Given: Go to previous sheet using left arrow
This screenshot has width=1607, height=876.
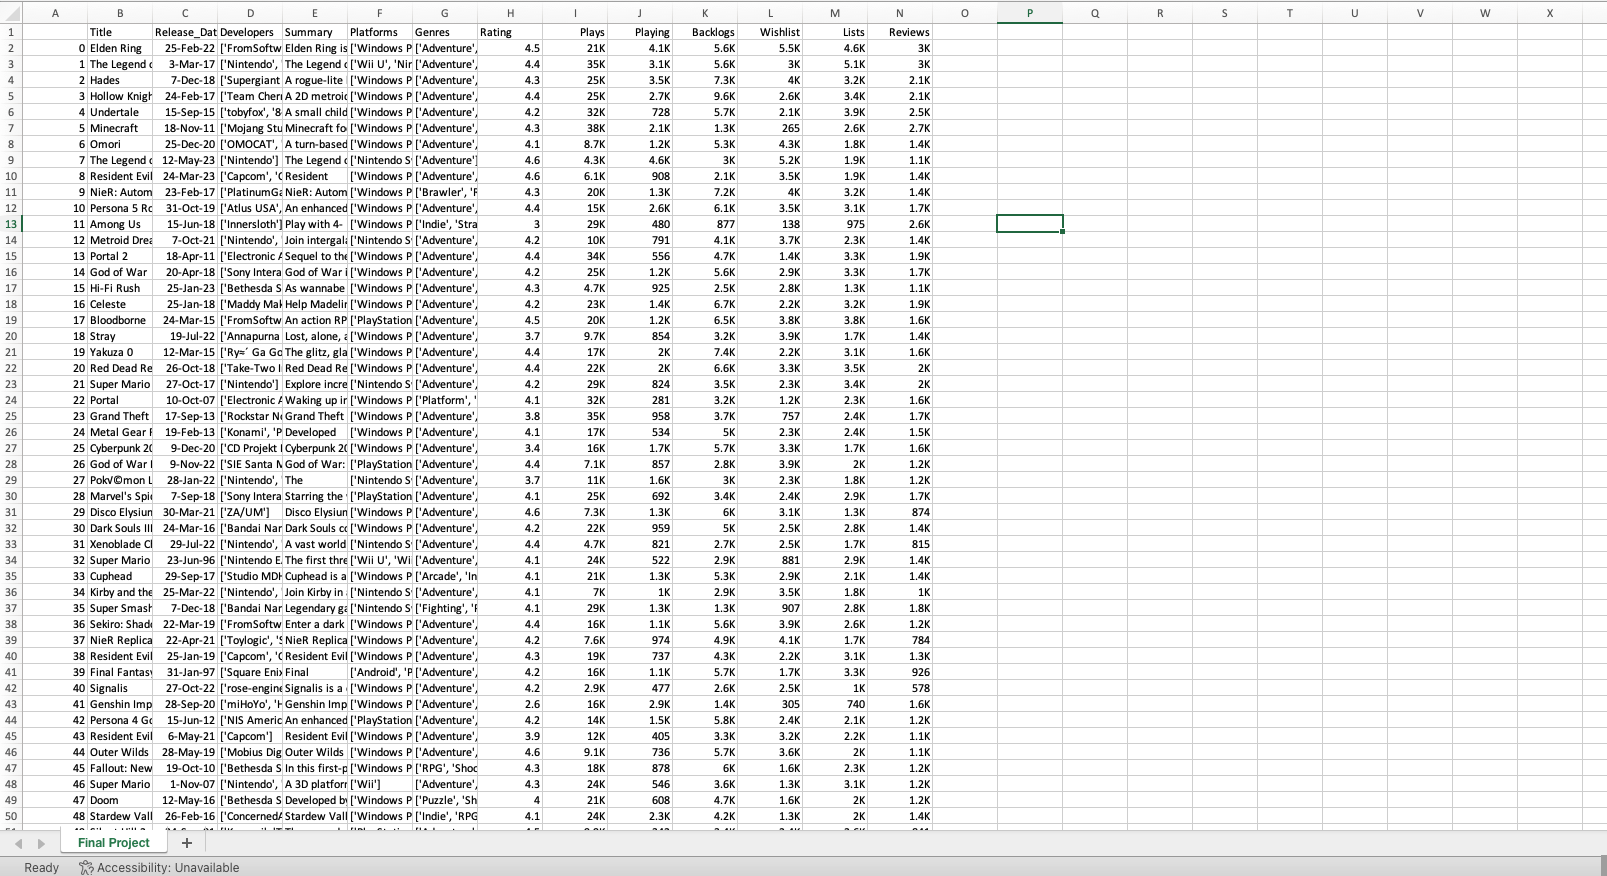Looking at the screenshot, I should 18,844.
